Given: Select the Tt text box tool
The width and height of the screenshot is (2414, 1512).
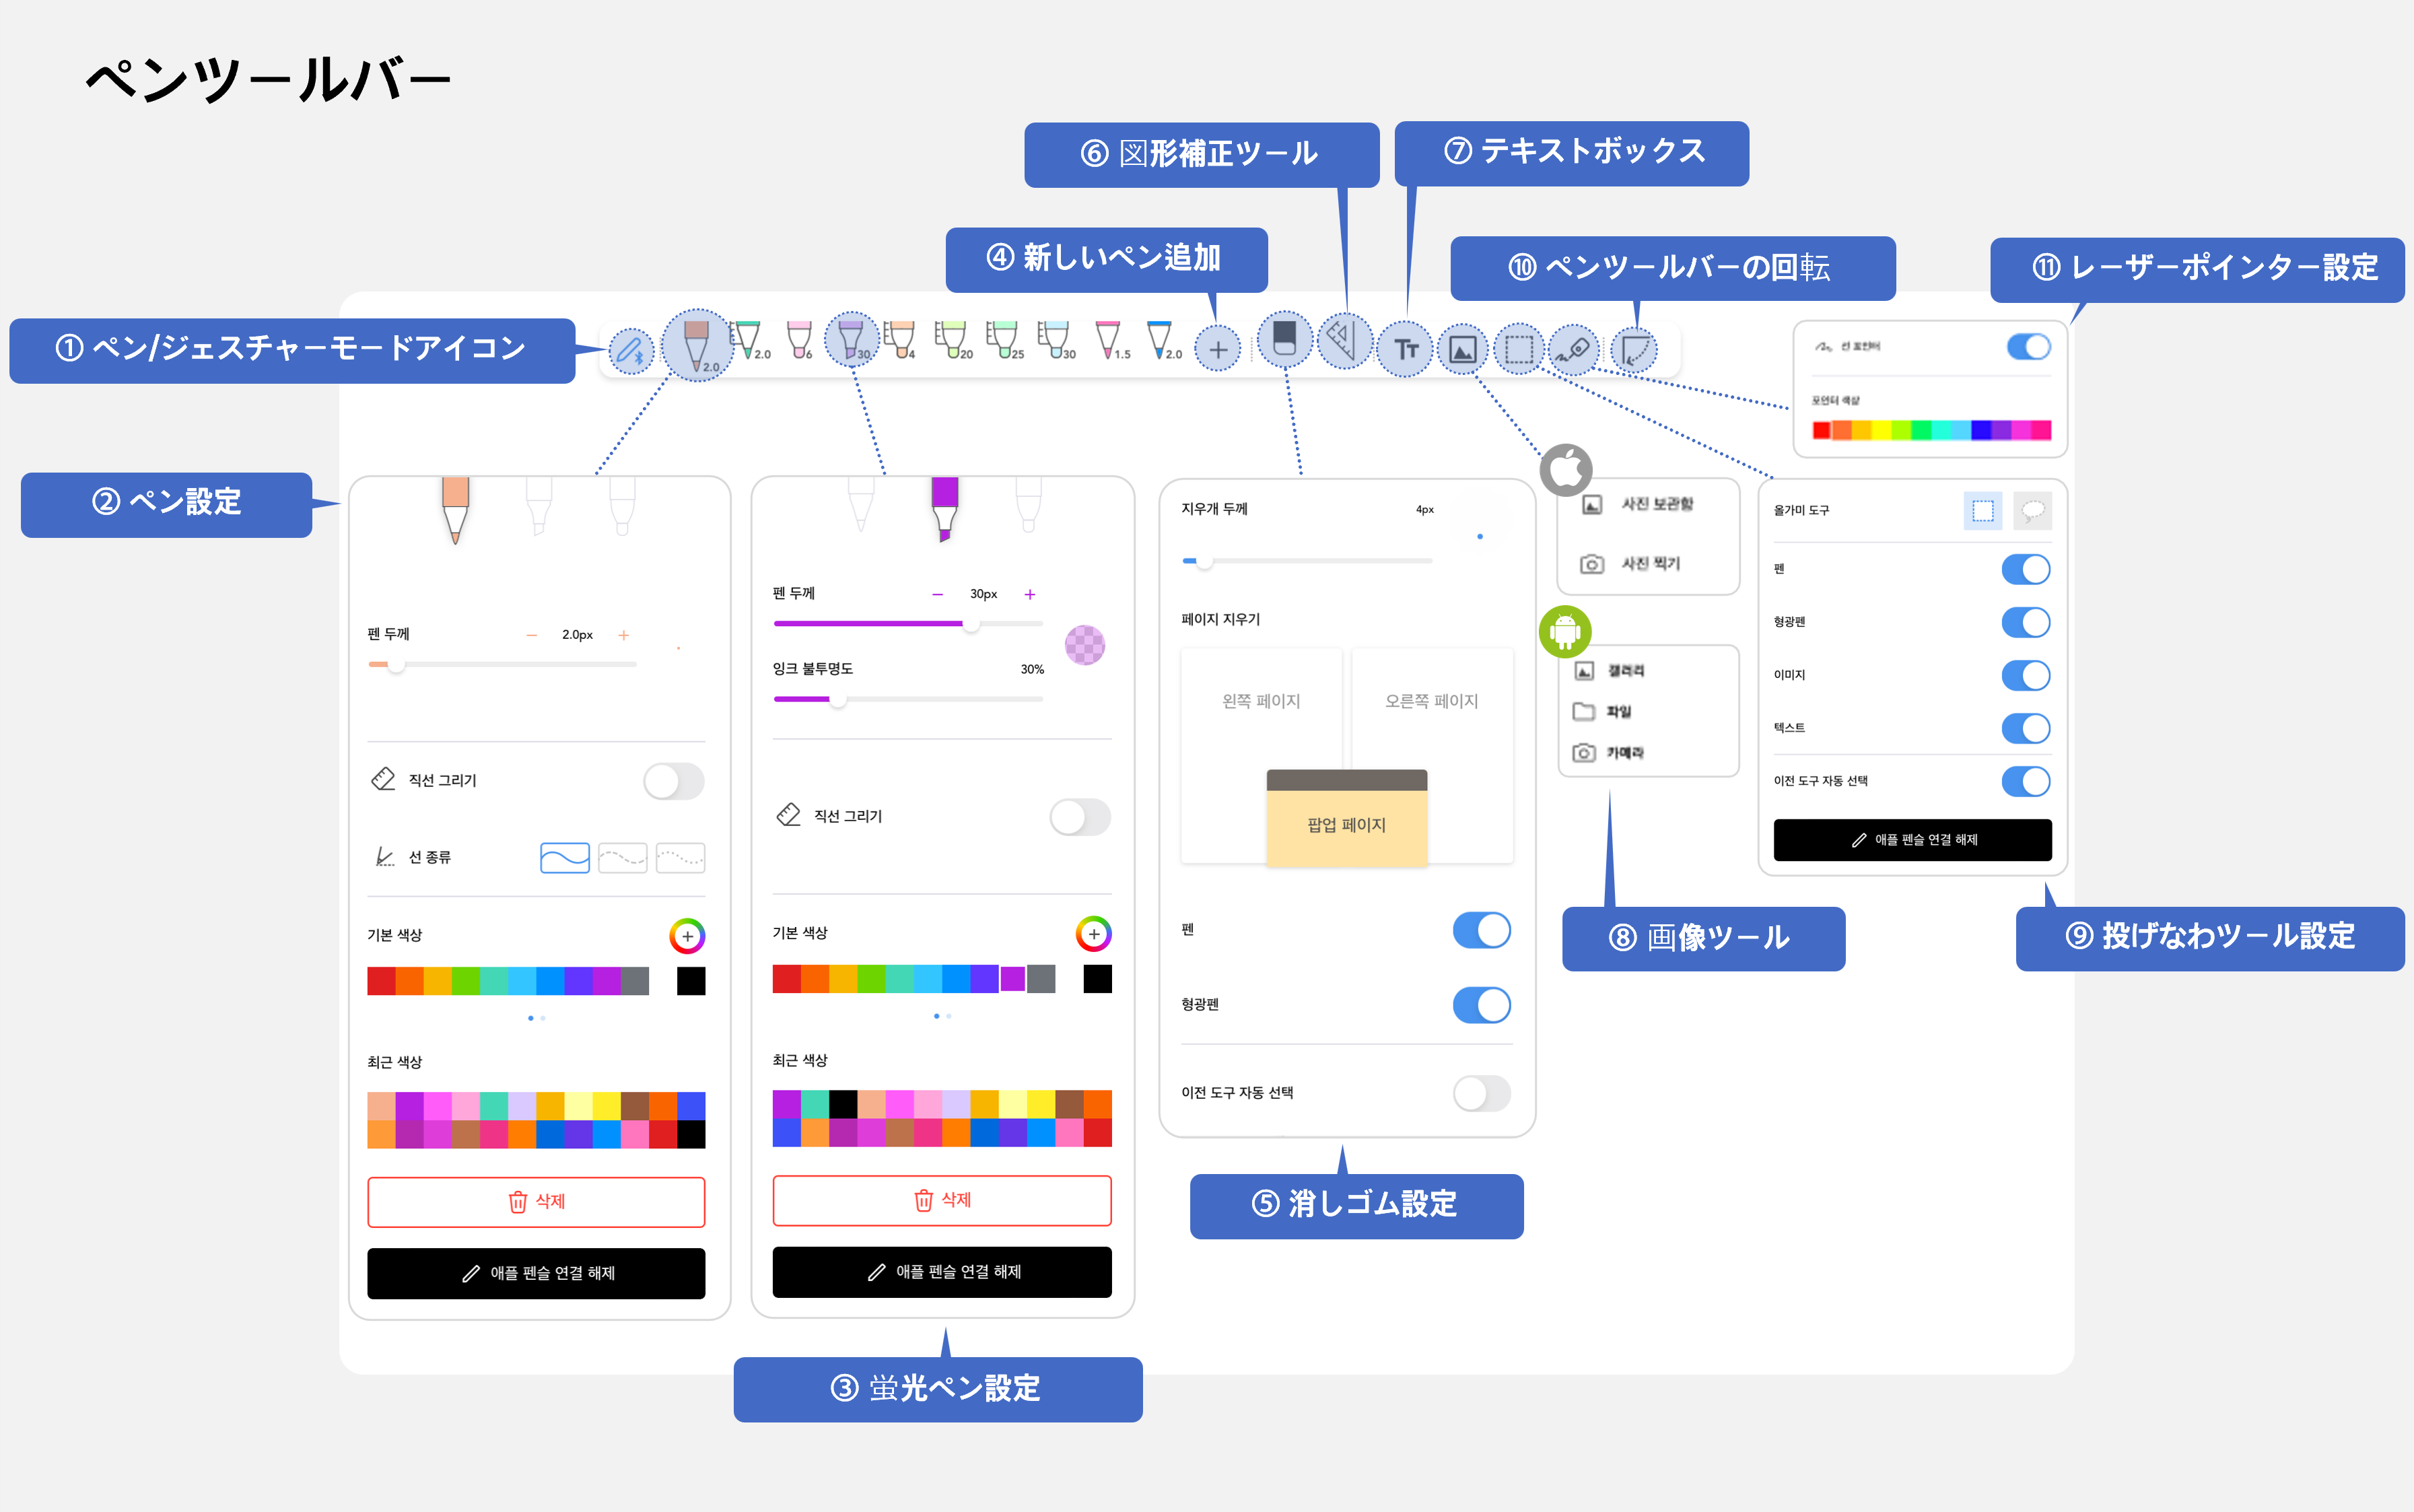Looking at the screenshot, I should point(1406,349).
